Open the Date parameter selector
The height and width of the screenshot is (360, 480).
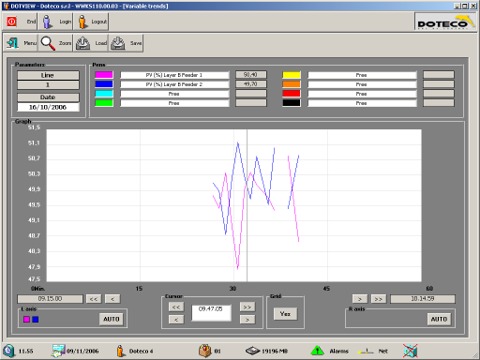[x=48, y=97]
